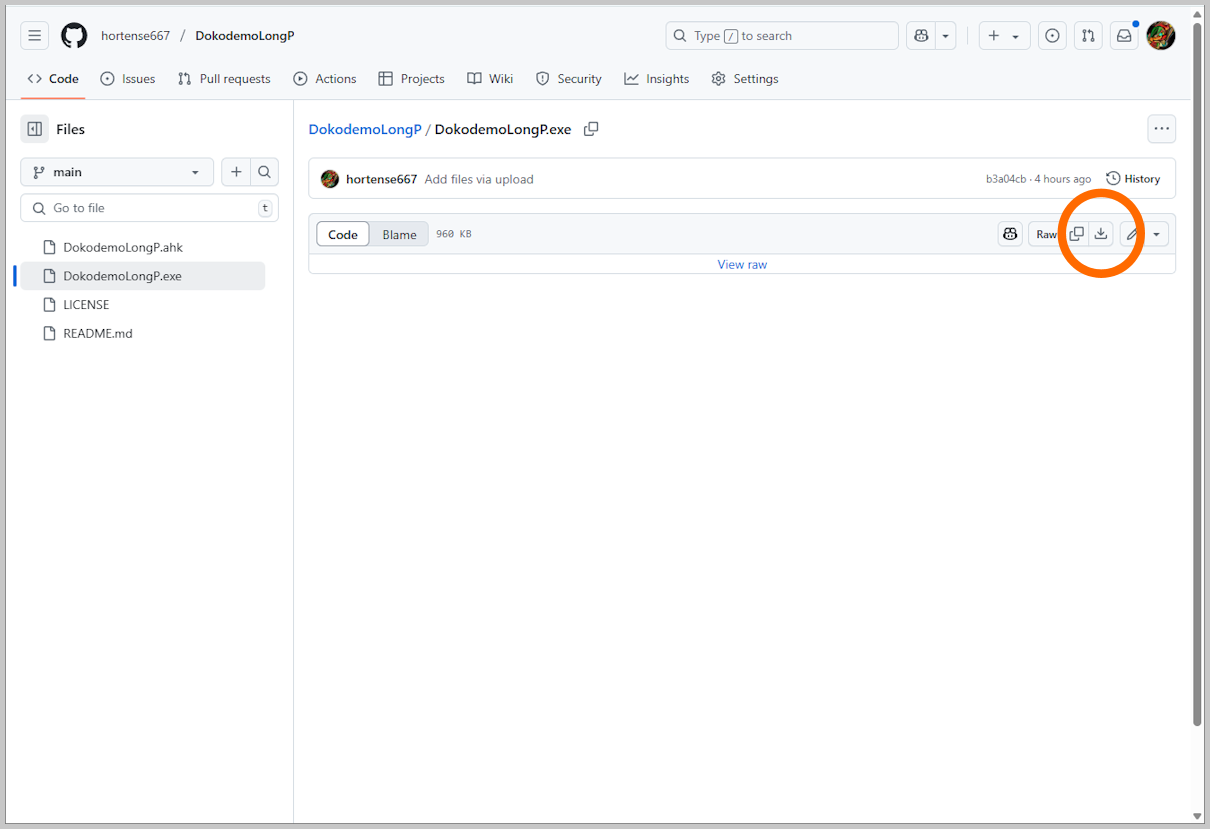Open the three-dot more file actions menu
Screen dimensions: 1210x829
pos(1161,129)
